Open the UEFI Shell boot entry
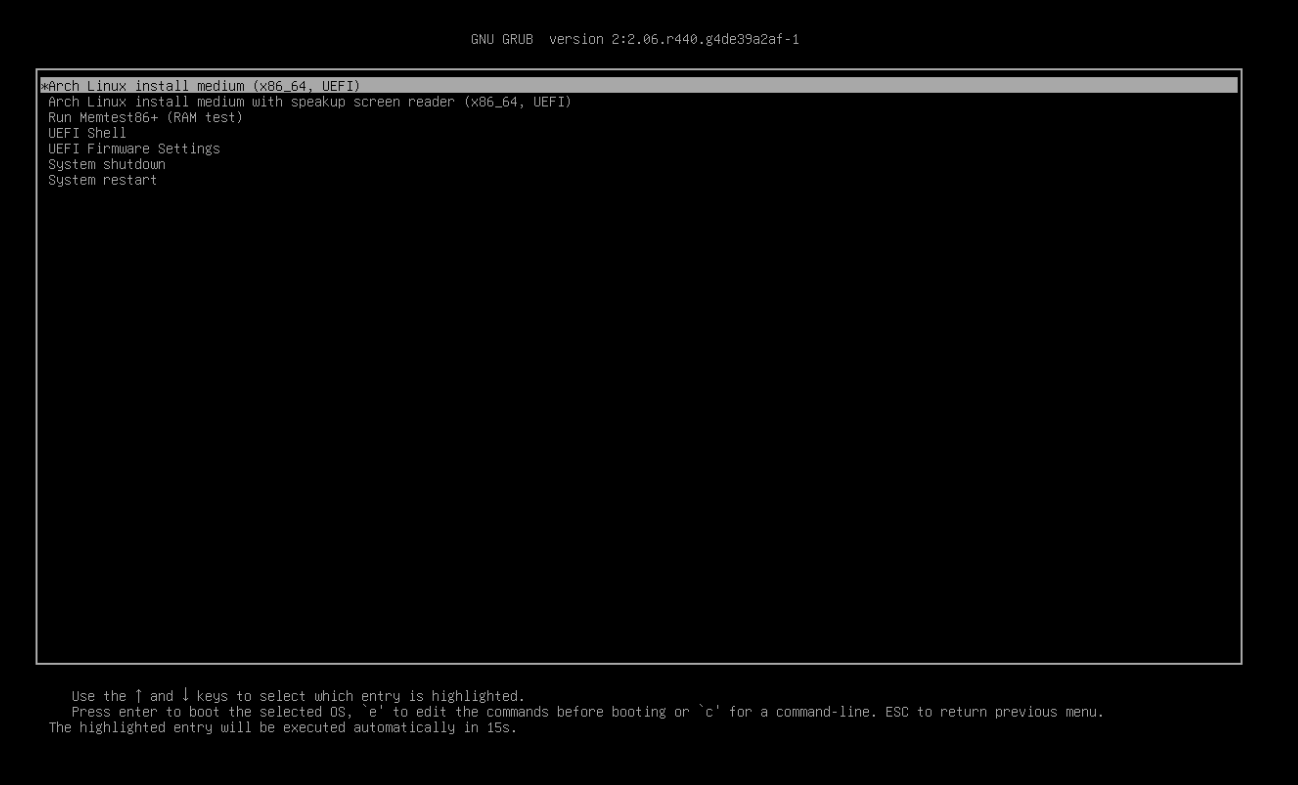 click(87, 133)
